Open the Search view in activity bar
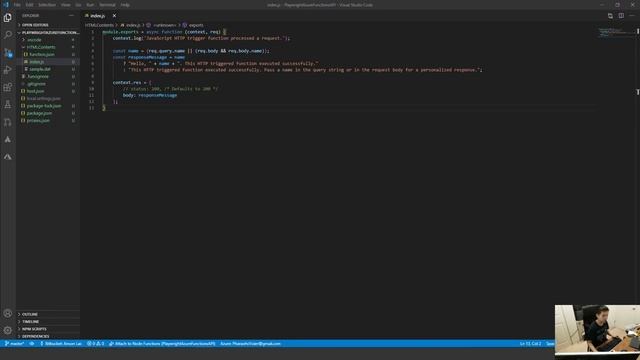The image size is (640, 360). 8,35
